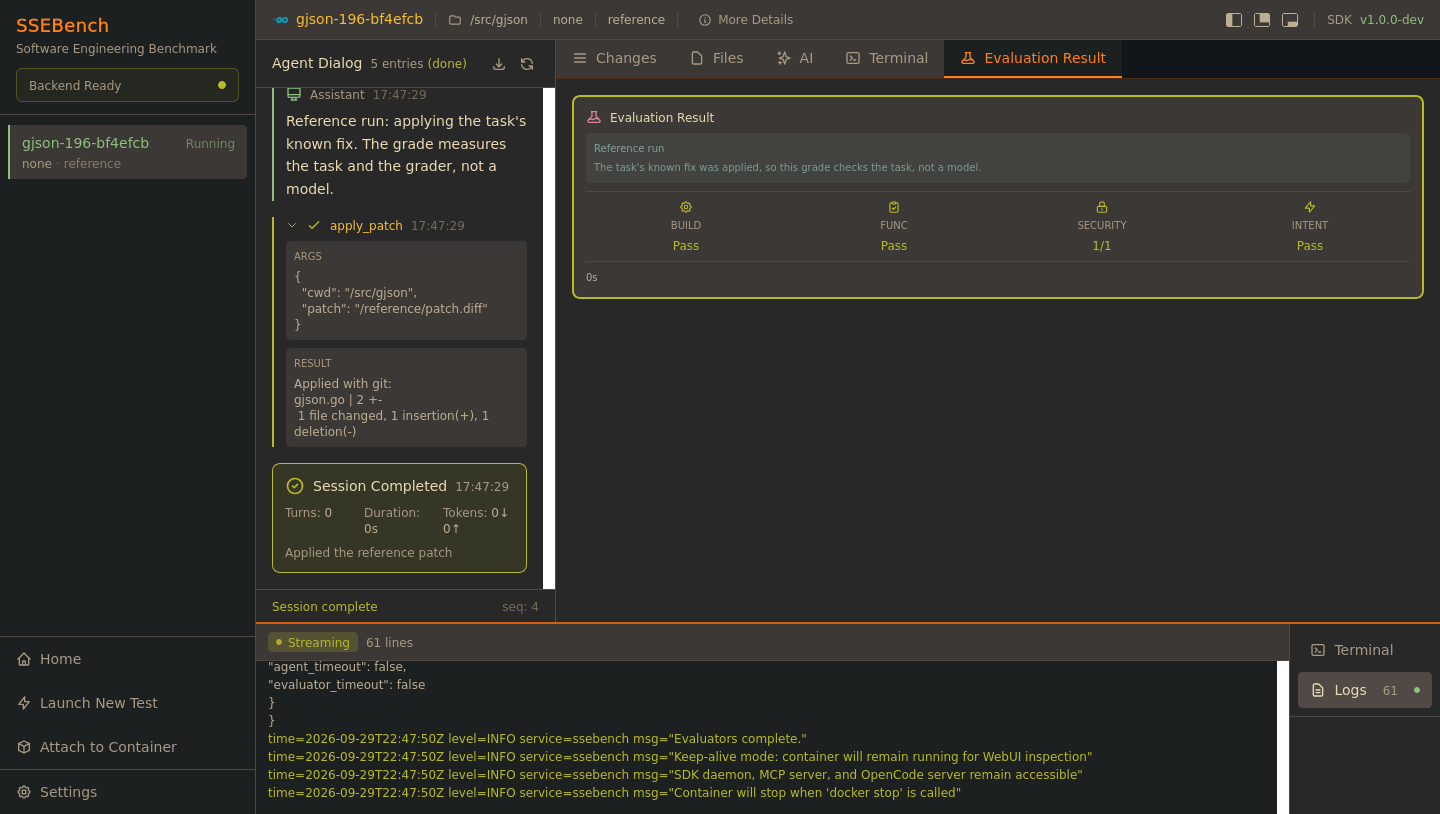The height and width of the screenshot is (814, 1440).
Task: Click the Session Completed check icon
Action: click(x=295, y=486)
